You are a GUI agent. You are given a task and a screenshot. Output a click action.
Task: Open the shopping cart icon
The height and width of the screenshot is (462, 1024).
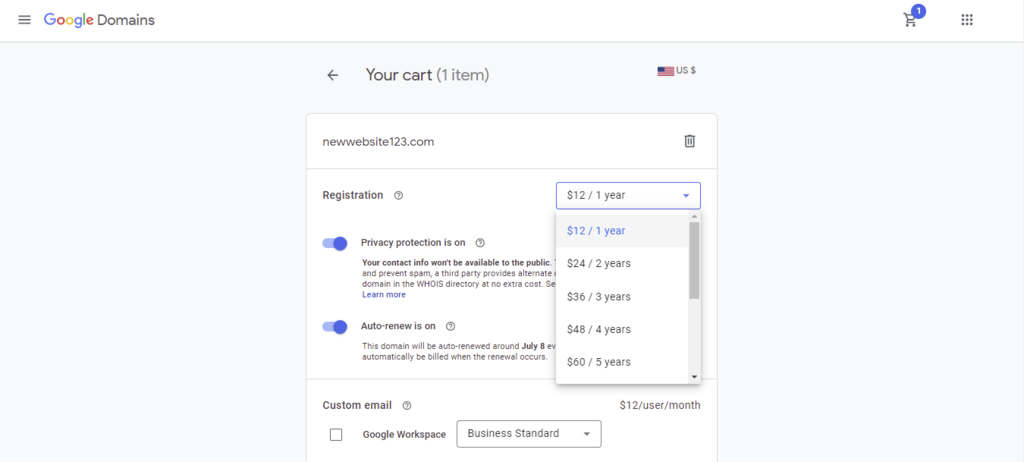(910, 20)
